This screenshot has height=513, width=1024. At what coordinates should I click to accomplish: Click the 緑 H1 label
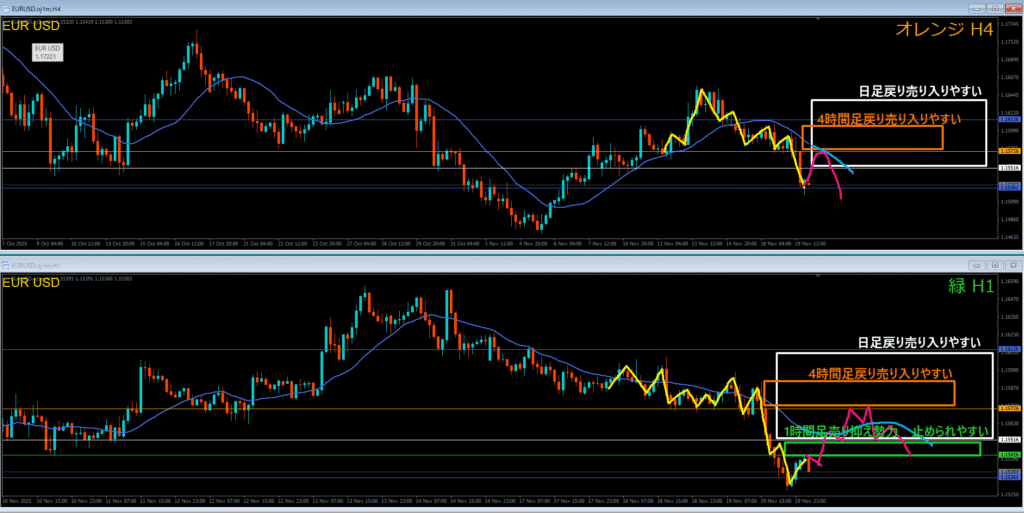(970, 286)
